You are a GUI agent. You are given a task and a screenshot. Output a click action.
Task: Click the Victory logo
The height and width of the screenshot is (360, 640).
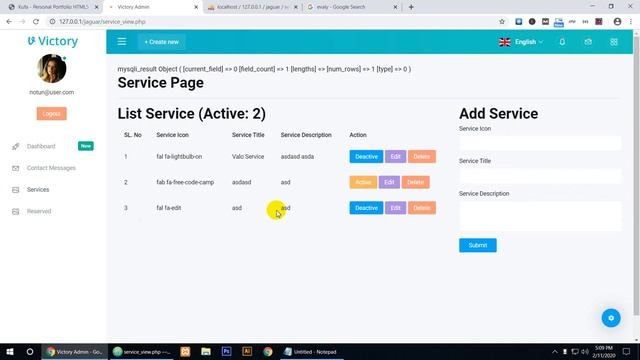point(53,41)
